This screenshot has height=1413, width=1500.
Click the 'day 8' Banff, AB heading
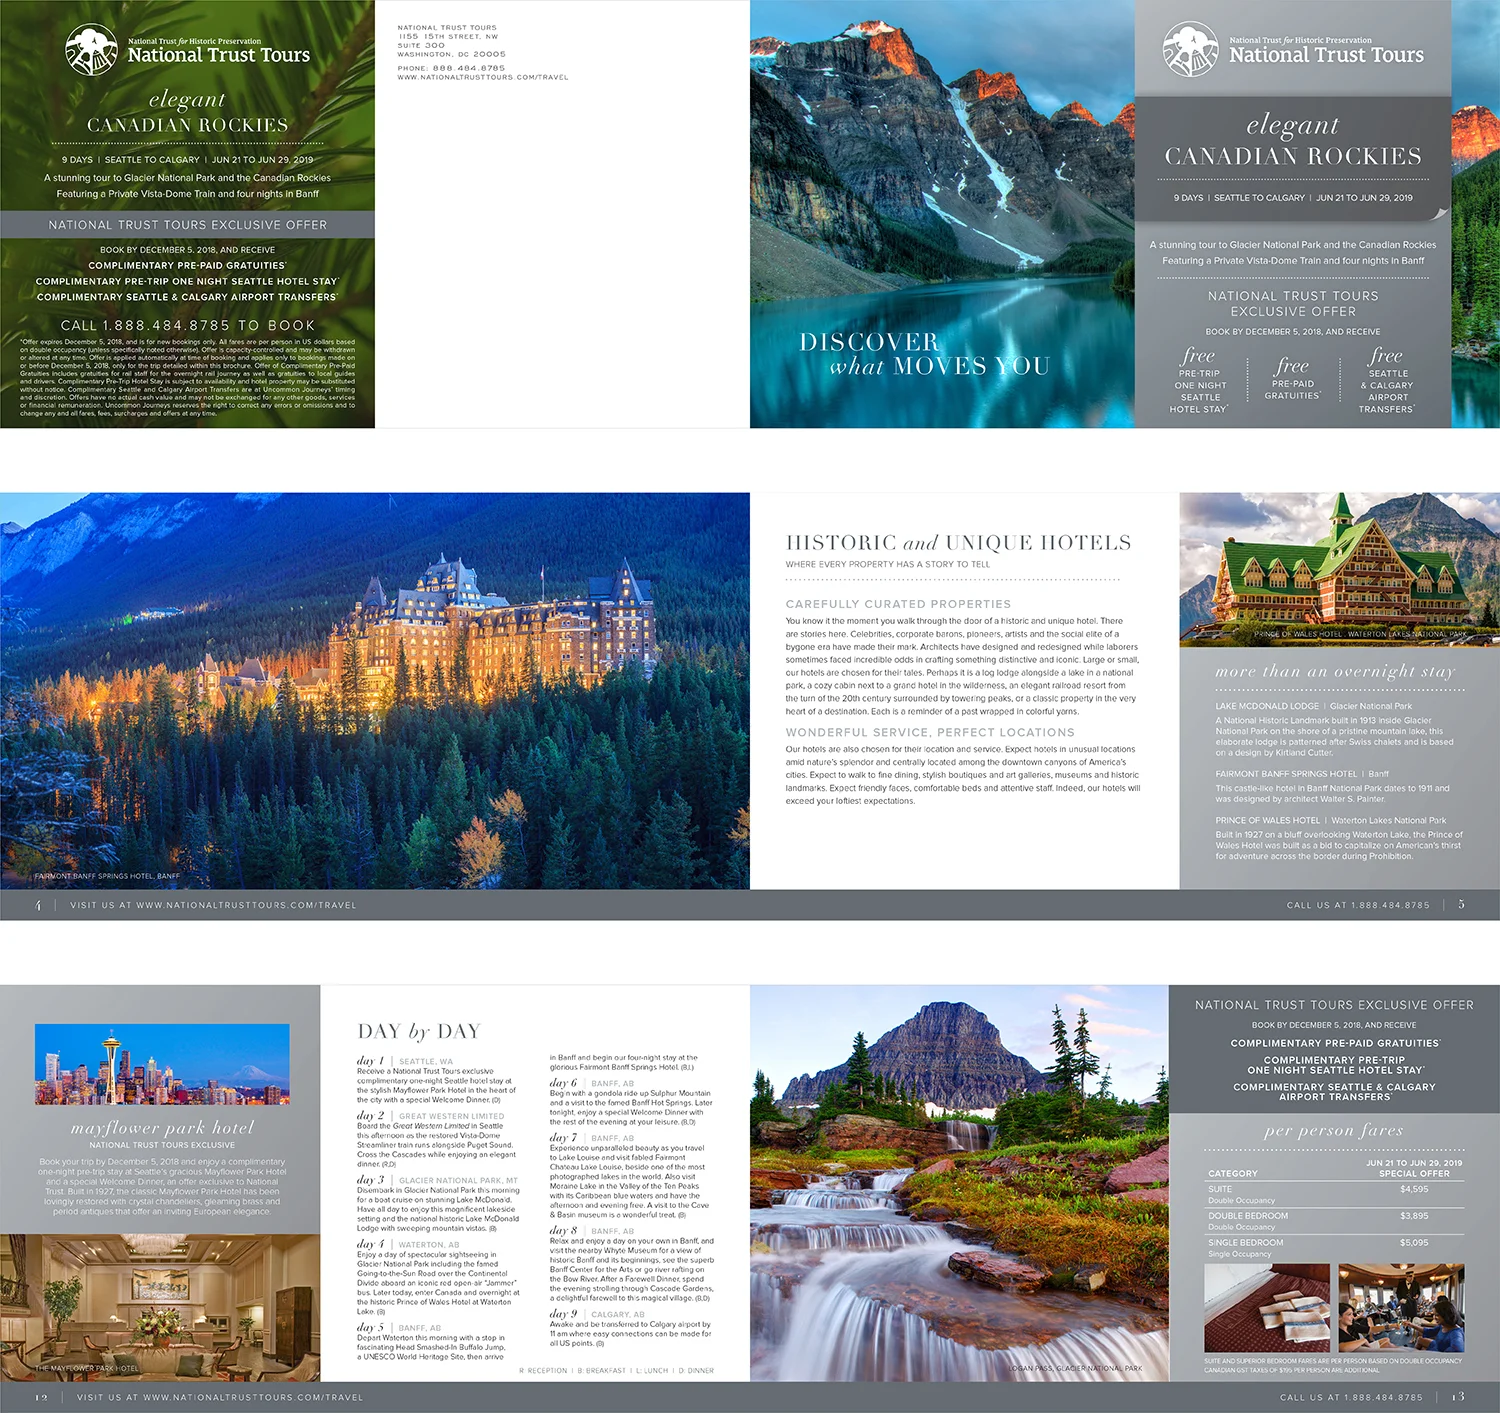coord(592,1231)
